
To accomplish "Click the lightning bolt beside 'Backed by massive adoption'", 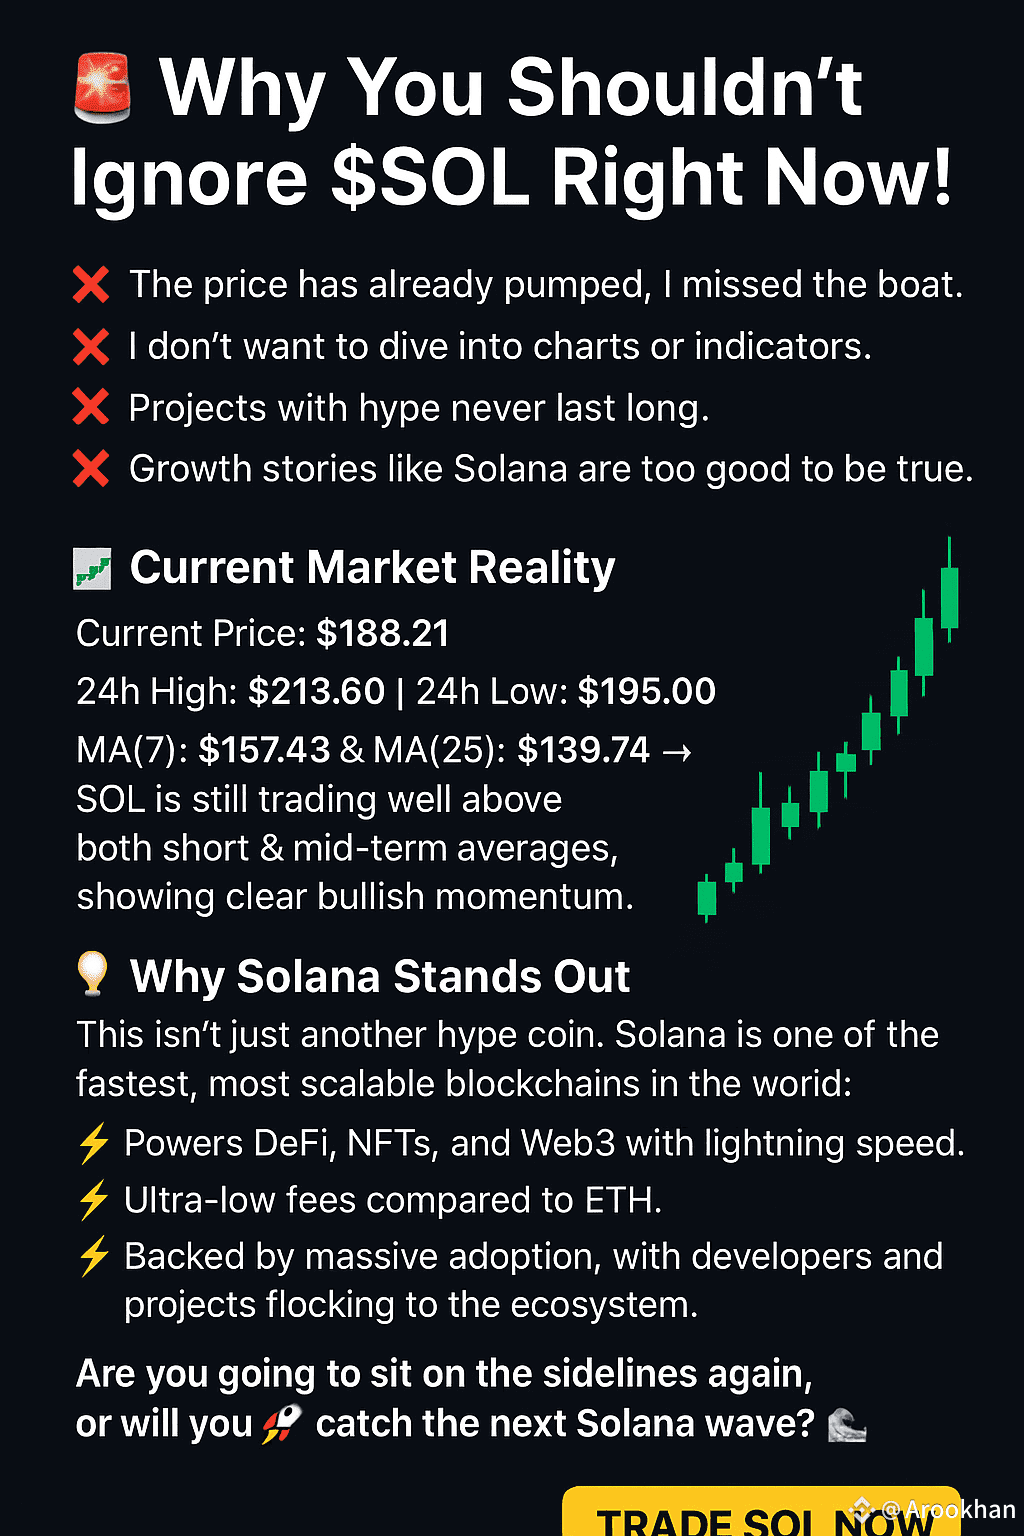I will point(94,1256).
